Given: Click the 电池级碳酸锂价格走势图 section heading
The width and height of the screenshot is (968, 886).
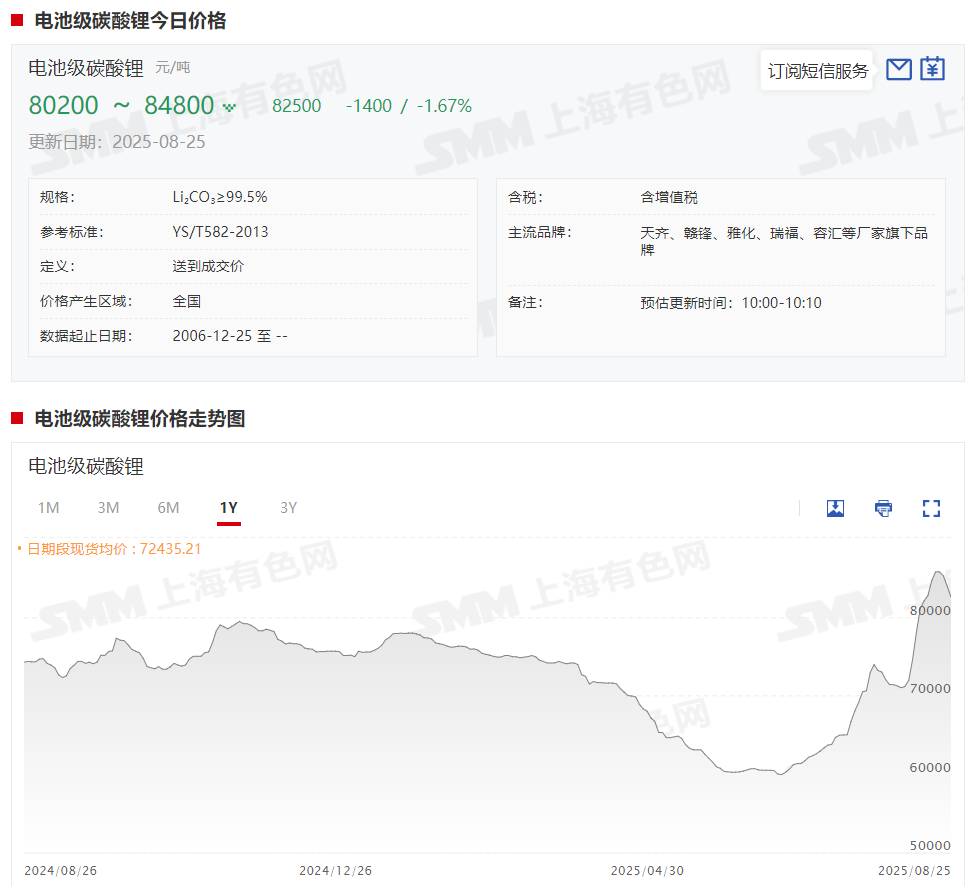Looking at the screenshot, I should [x=139, y=419].
